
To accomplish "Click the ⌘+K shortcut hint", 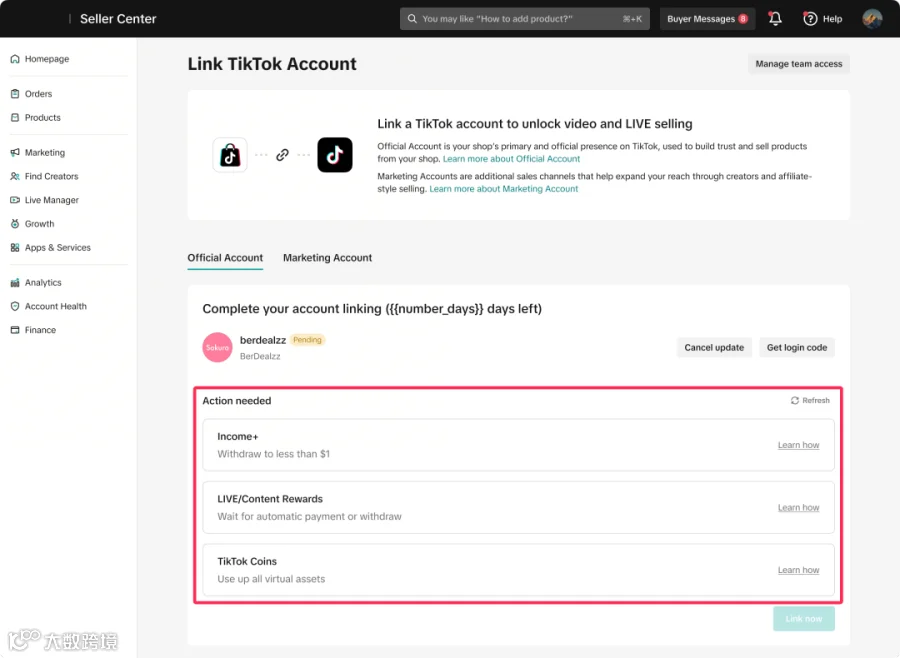I will (632, 19).
